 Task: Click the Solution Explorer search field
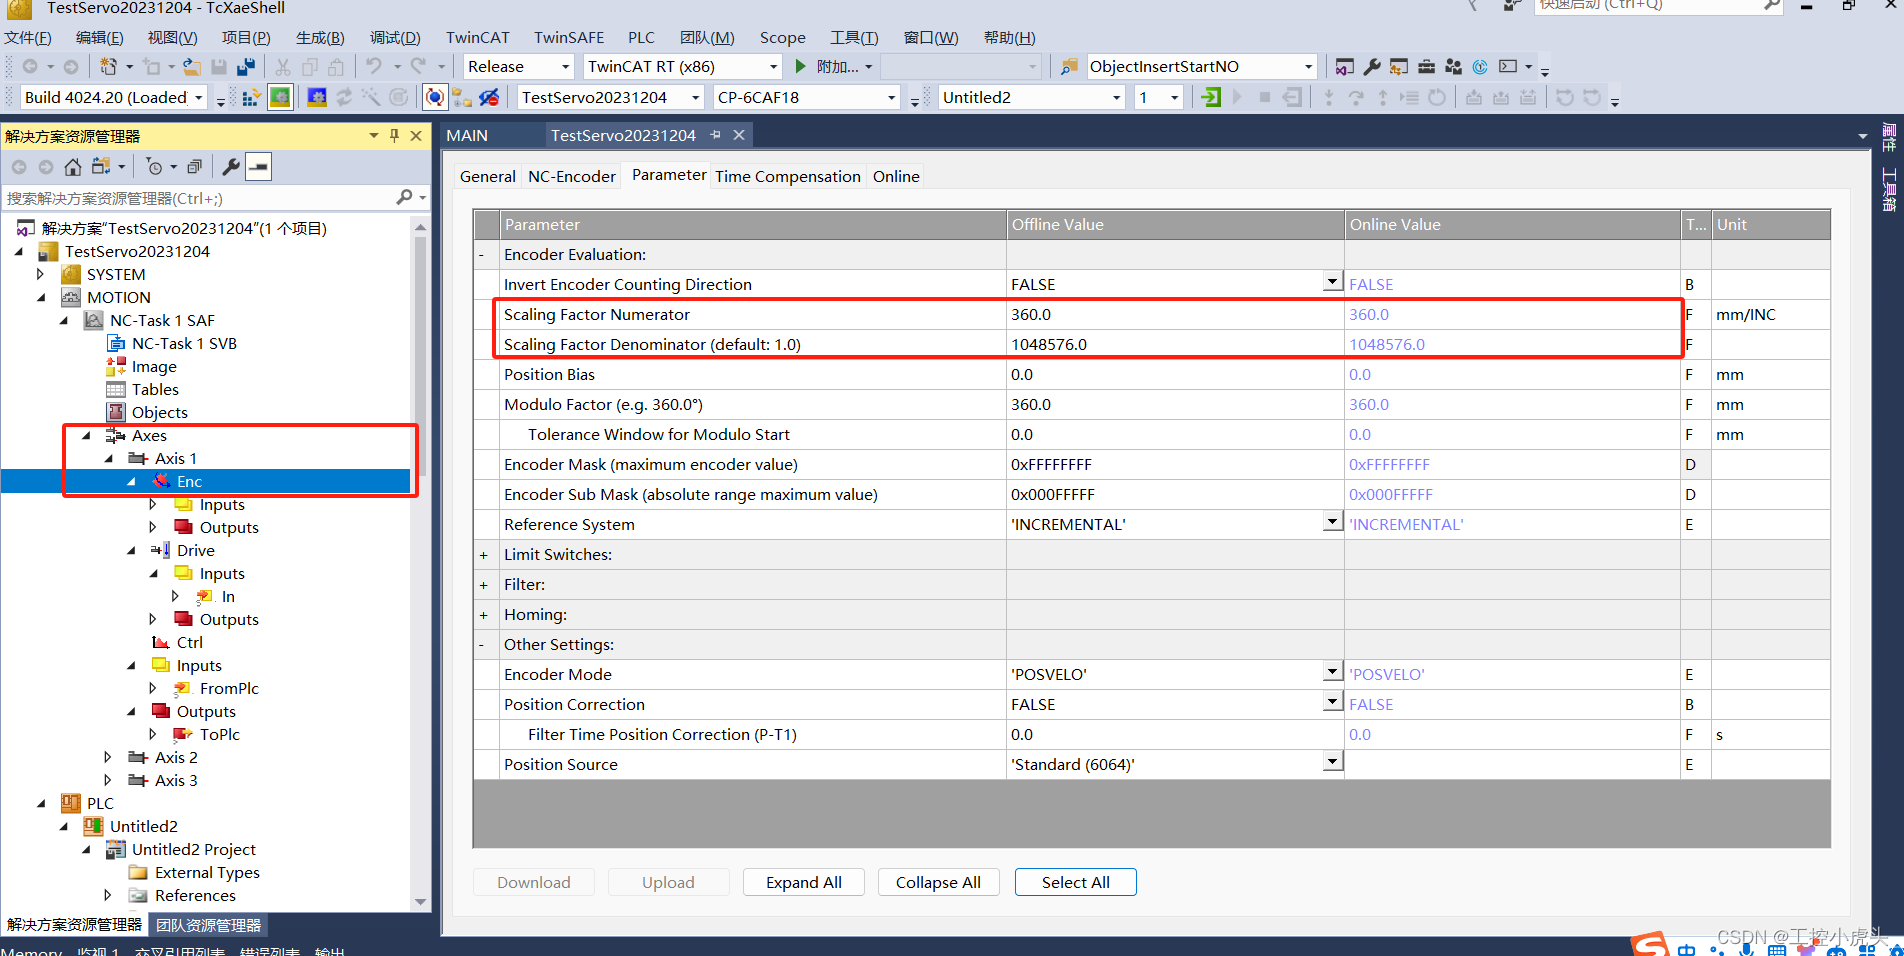point(200,198)
